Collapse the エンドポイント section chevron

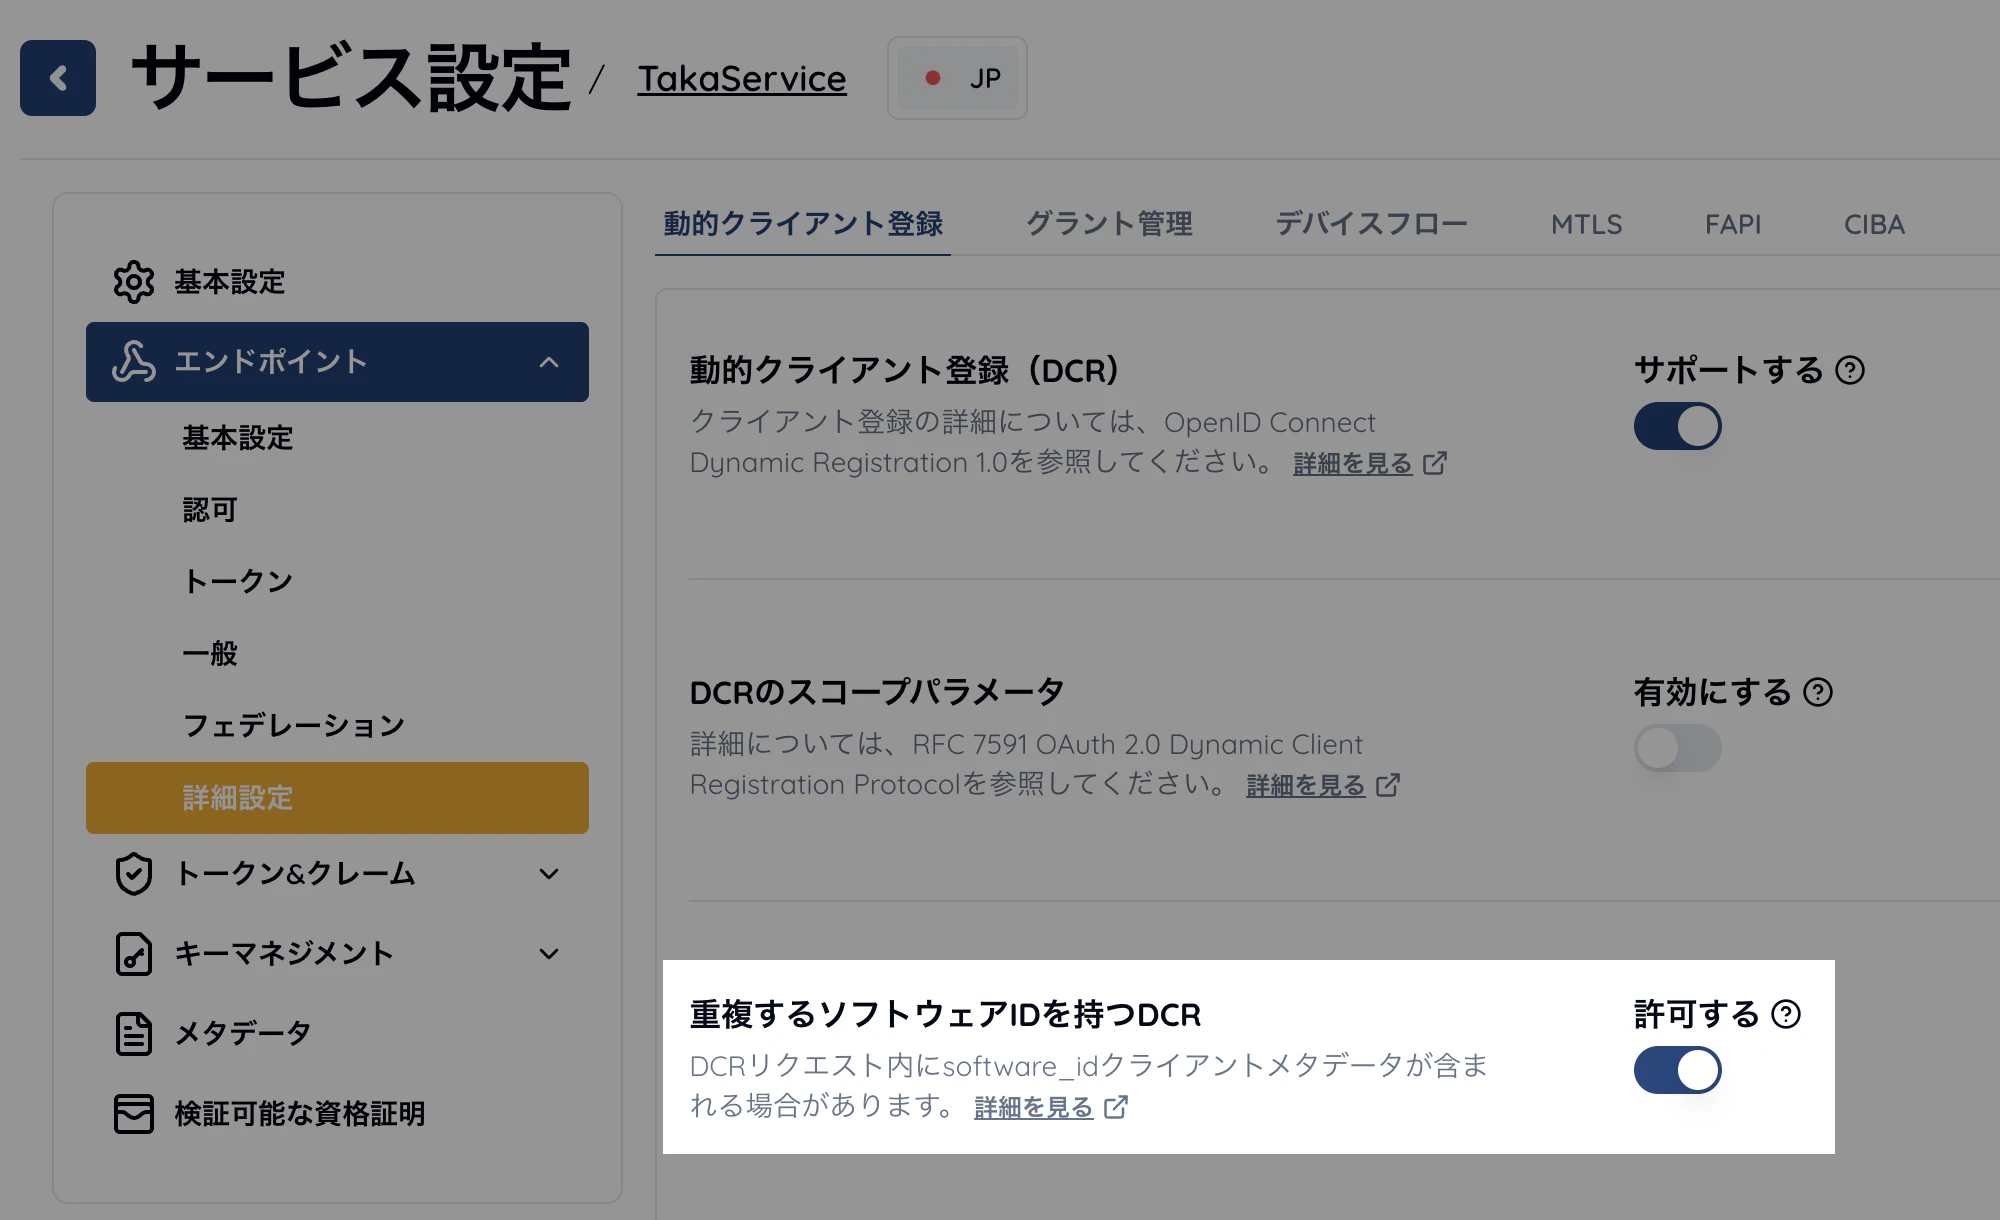click(x=549, y=363)
